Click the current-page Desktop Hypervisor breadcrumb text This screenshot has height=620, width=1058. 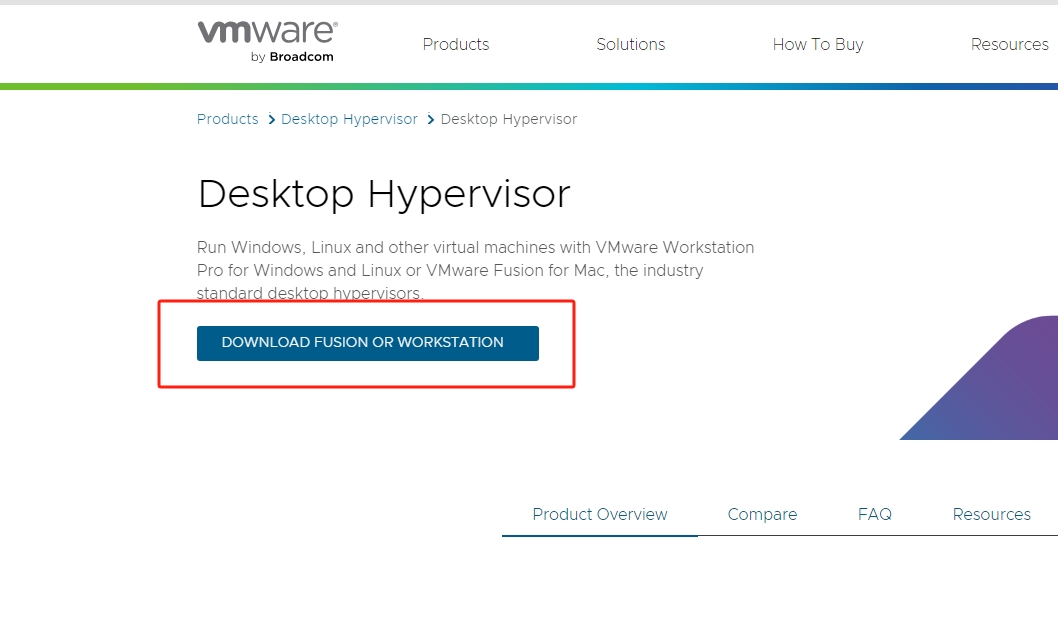coord(509,119)
